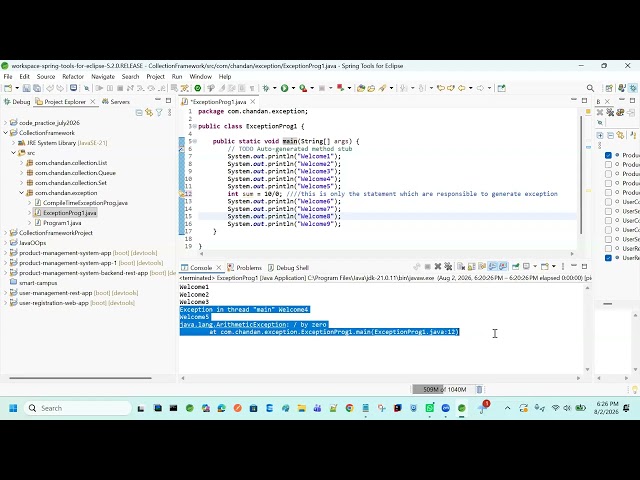The height and width of the screenshot is (480, 640).
Task: Open the Run button dropdown arrow
Action: click(x=293, y=88)
